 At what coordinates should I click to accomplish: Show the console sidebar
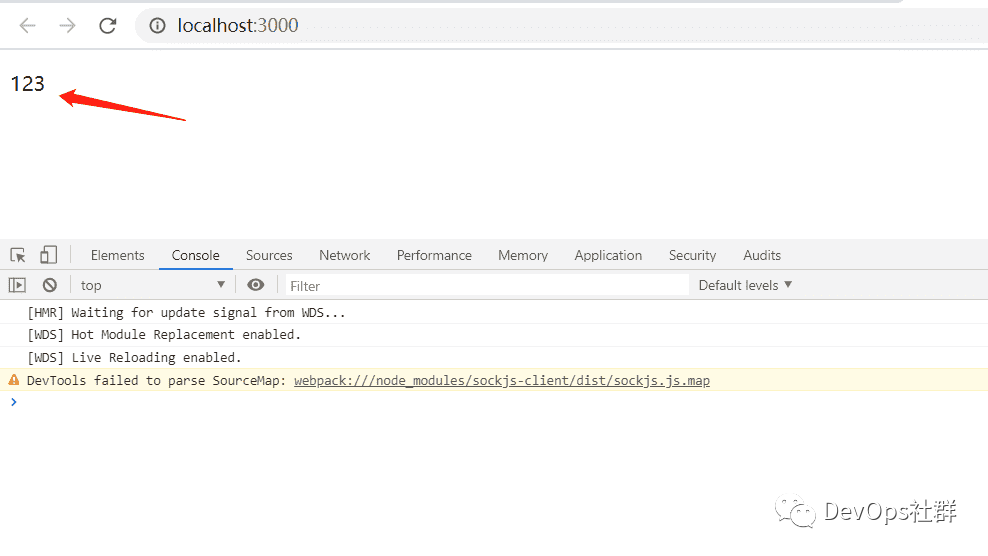18,286
